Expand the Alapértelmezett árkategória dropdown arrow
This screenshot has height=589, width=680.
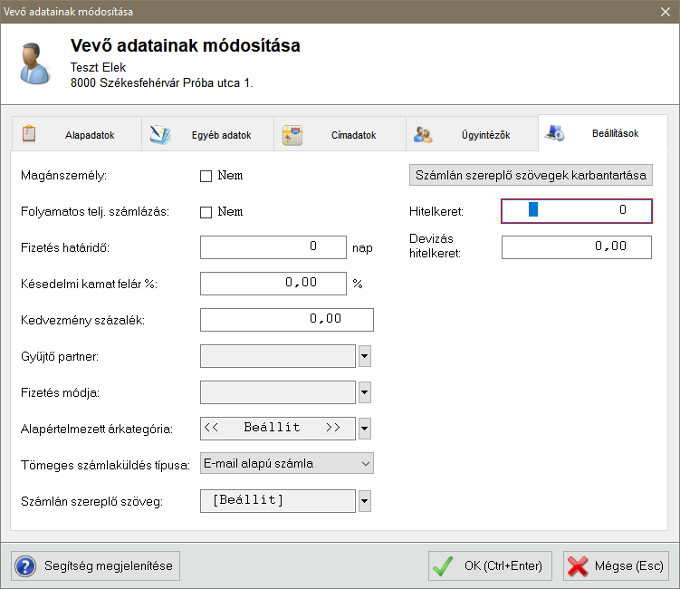[365, 428]
